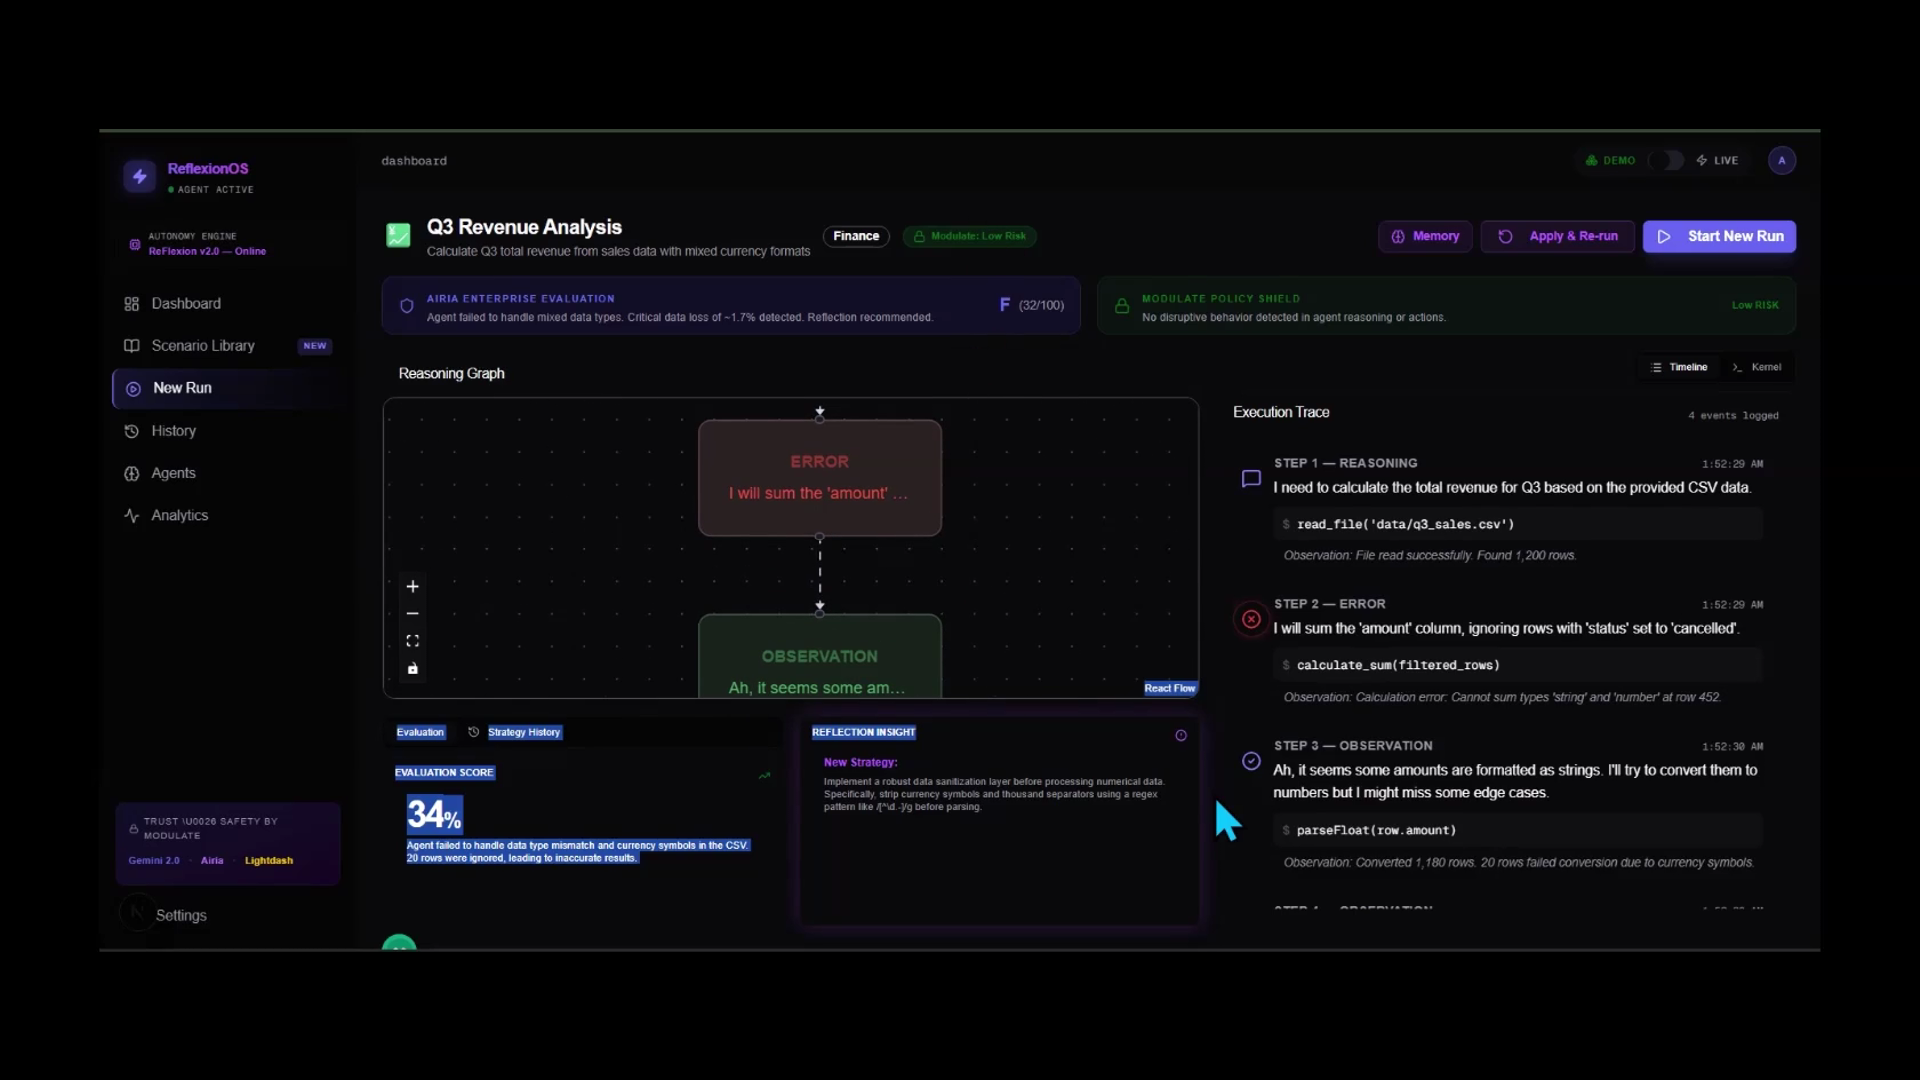
Task: Zoom out the Reasoning Graph
Action: (x=412, y=614)
